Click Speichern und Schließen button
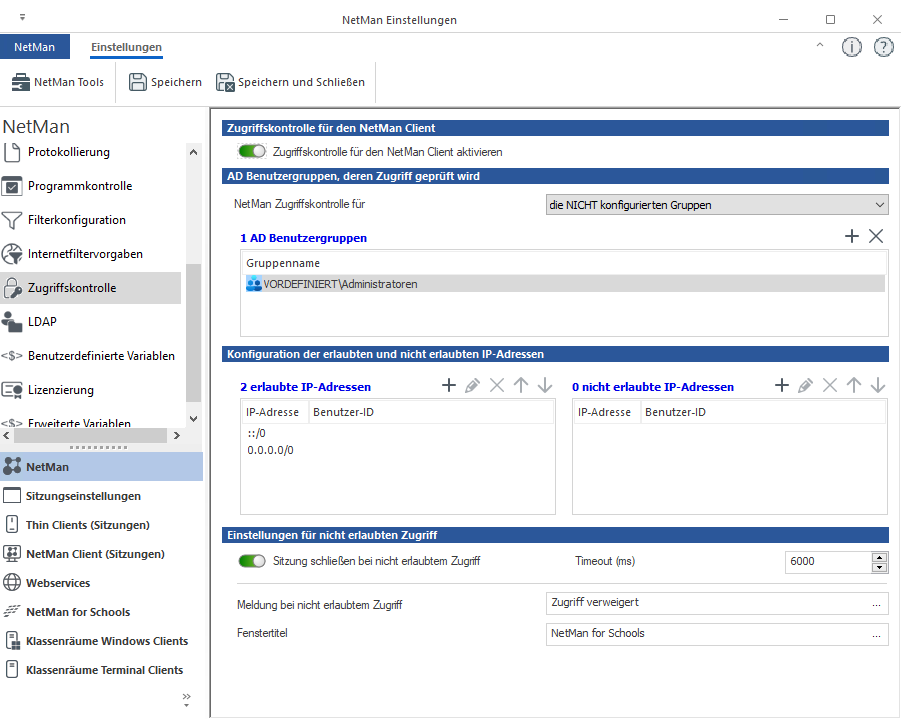This screenshot has width=907, height=726. point(290,82)
